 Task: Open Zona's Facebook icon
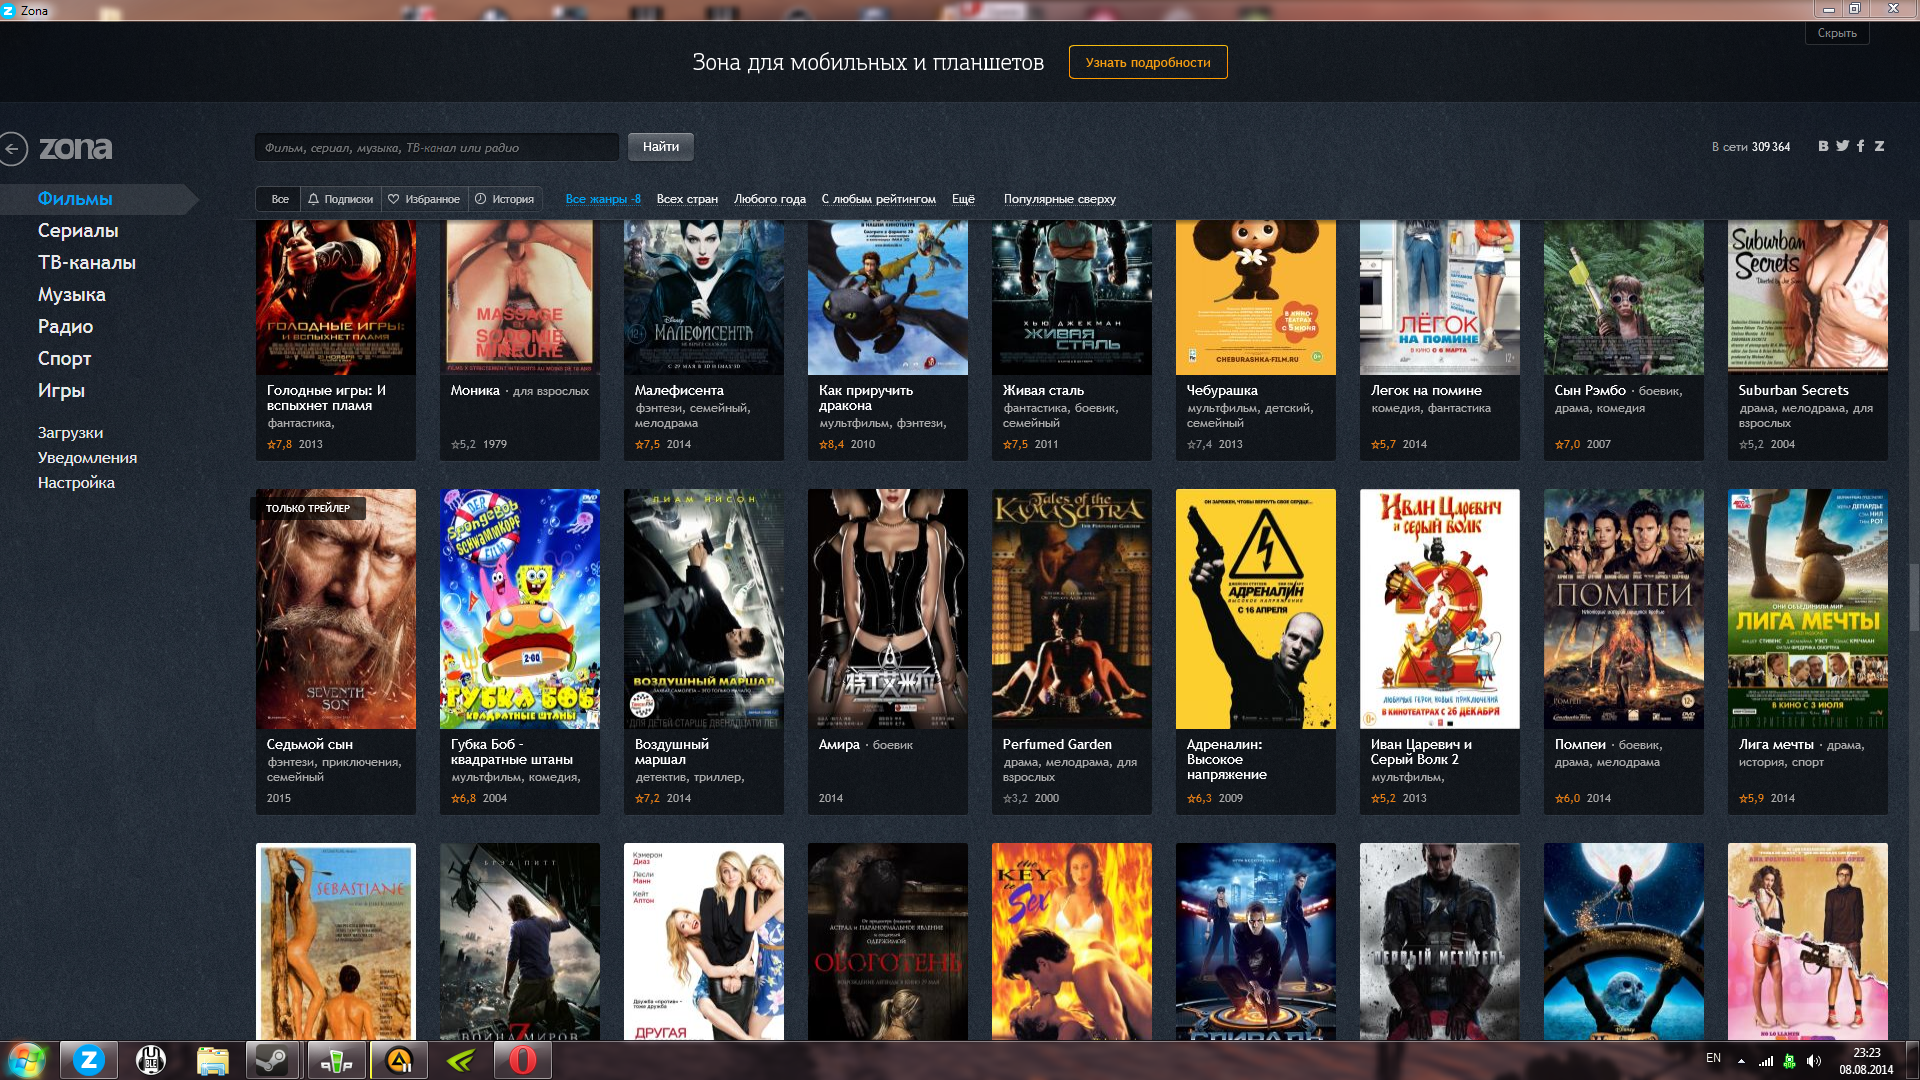(x=1861, y=146)
